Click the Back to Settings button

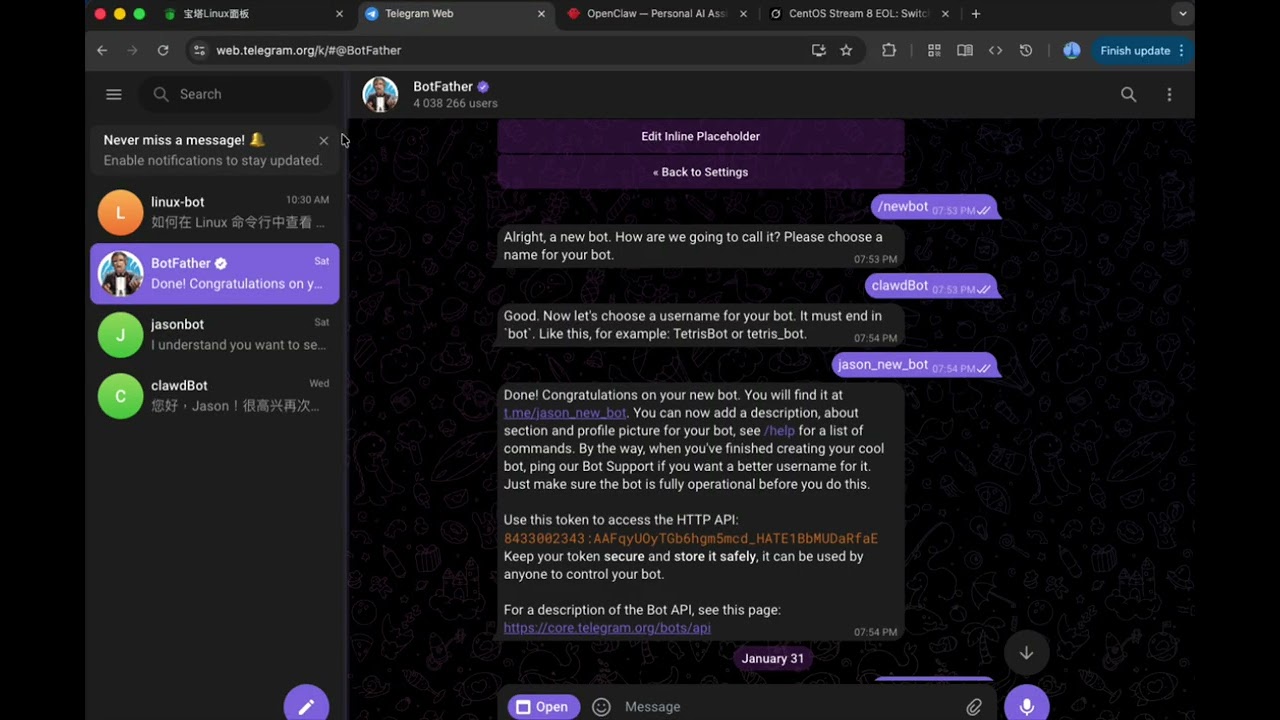(700, 173)
